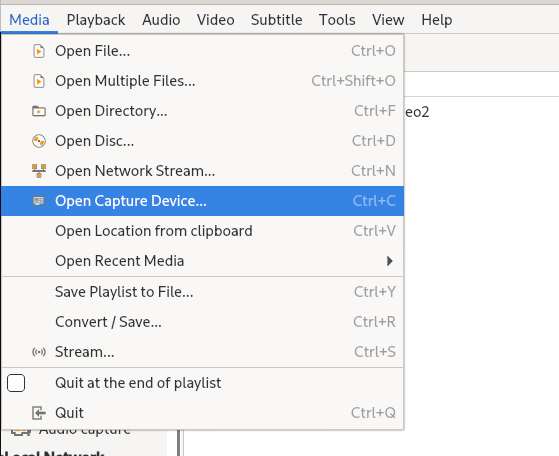Open the Playback menu

coord(96,20)
